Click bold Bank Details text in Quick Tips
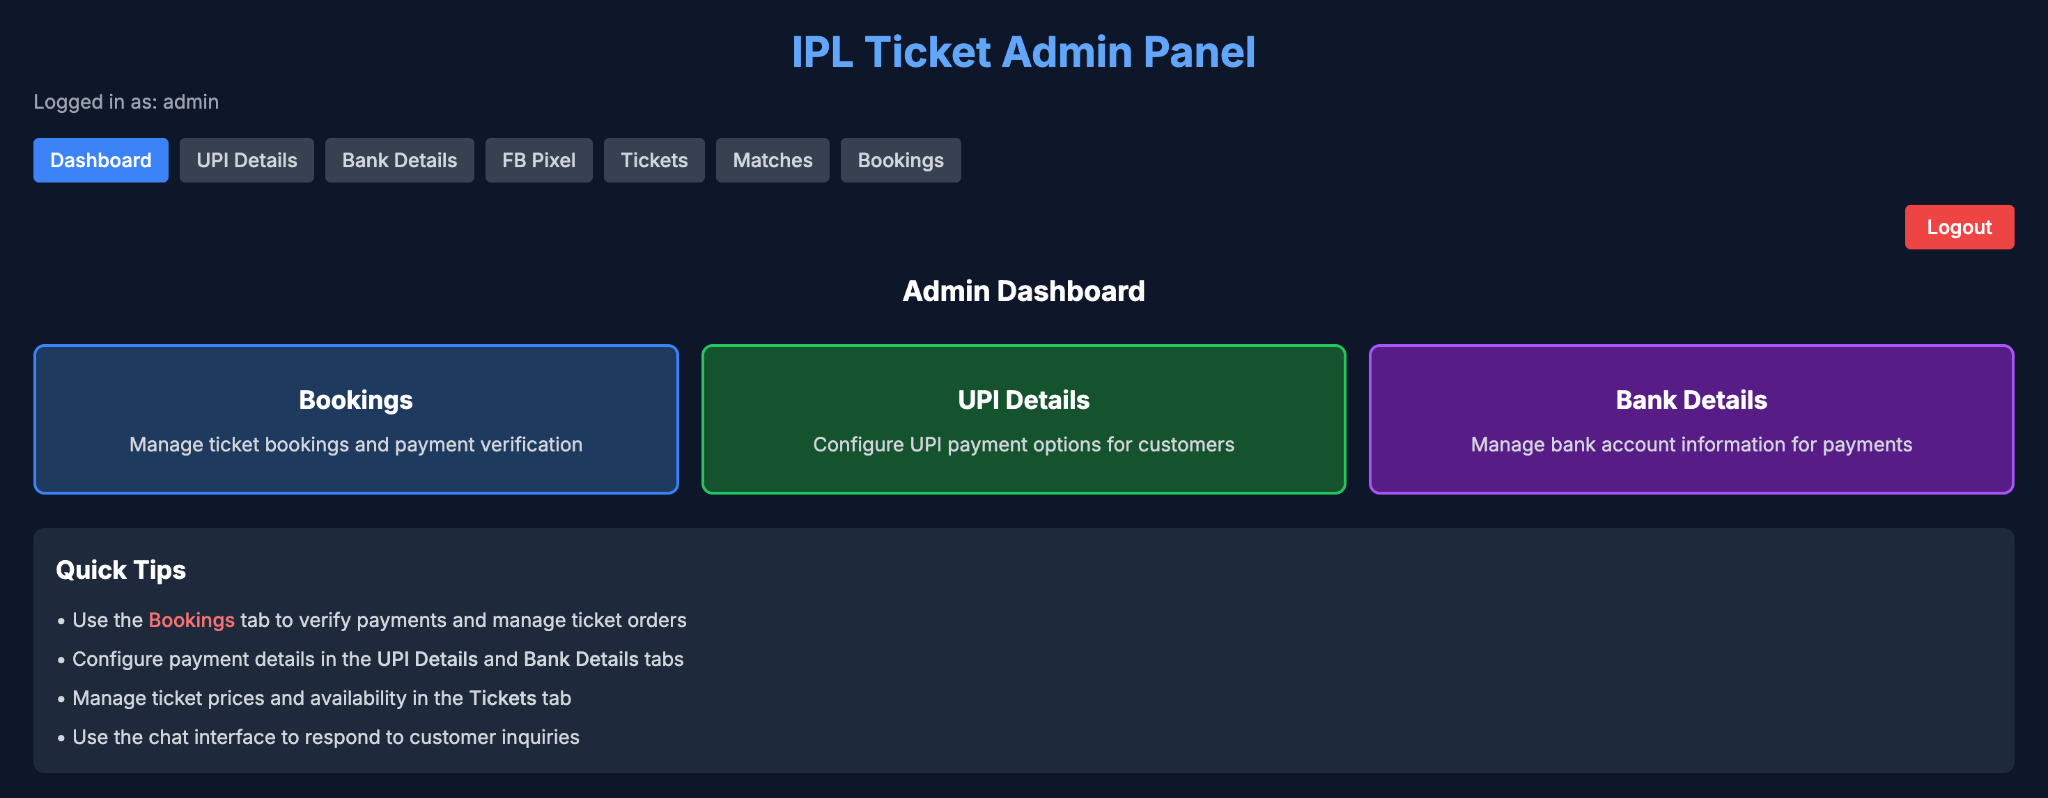 581,659
